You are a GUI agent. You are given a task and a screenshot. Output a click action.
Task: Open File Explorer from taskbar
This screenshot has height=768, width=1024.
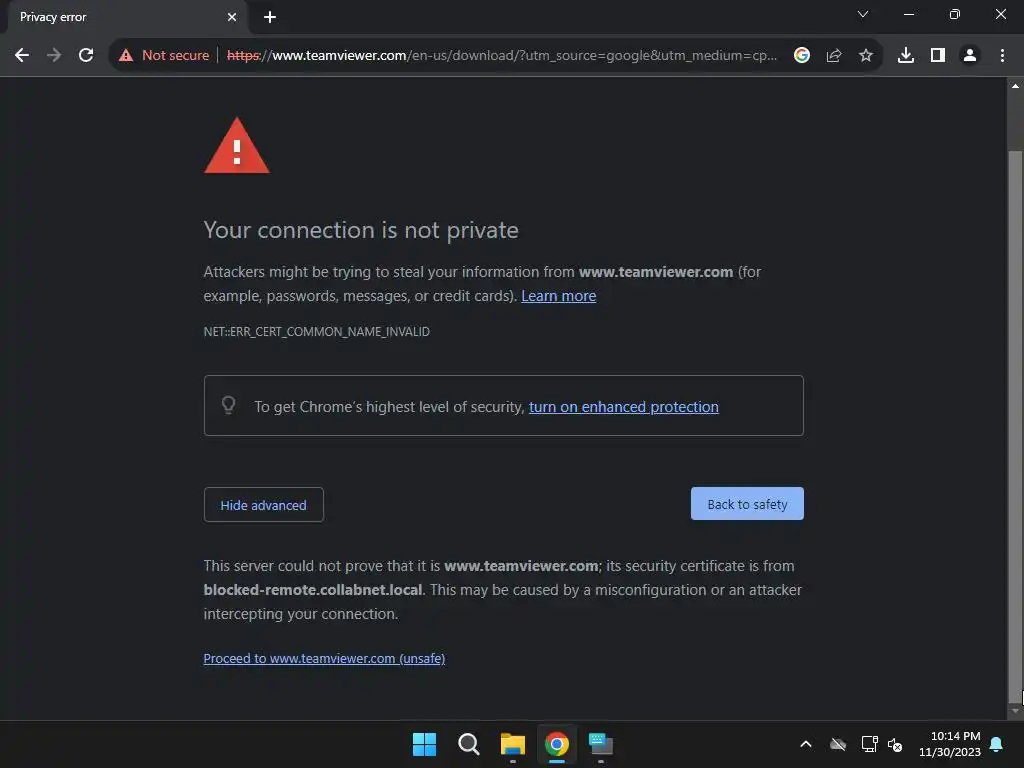coord(513,744)
